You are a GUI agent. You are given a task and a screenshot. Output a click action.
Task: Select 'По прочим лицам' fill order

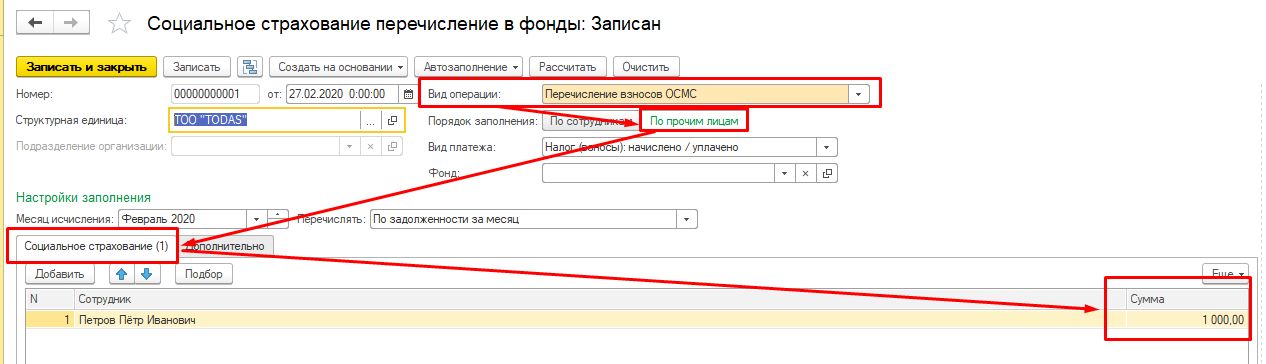pyautogui.click(x=694, y=121)
